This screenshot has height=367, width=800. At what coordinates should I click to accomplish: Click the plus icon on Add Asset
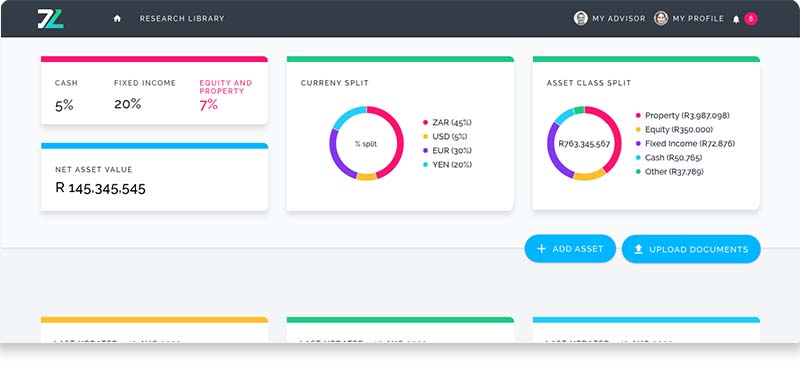541,249
